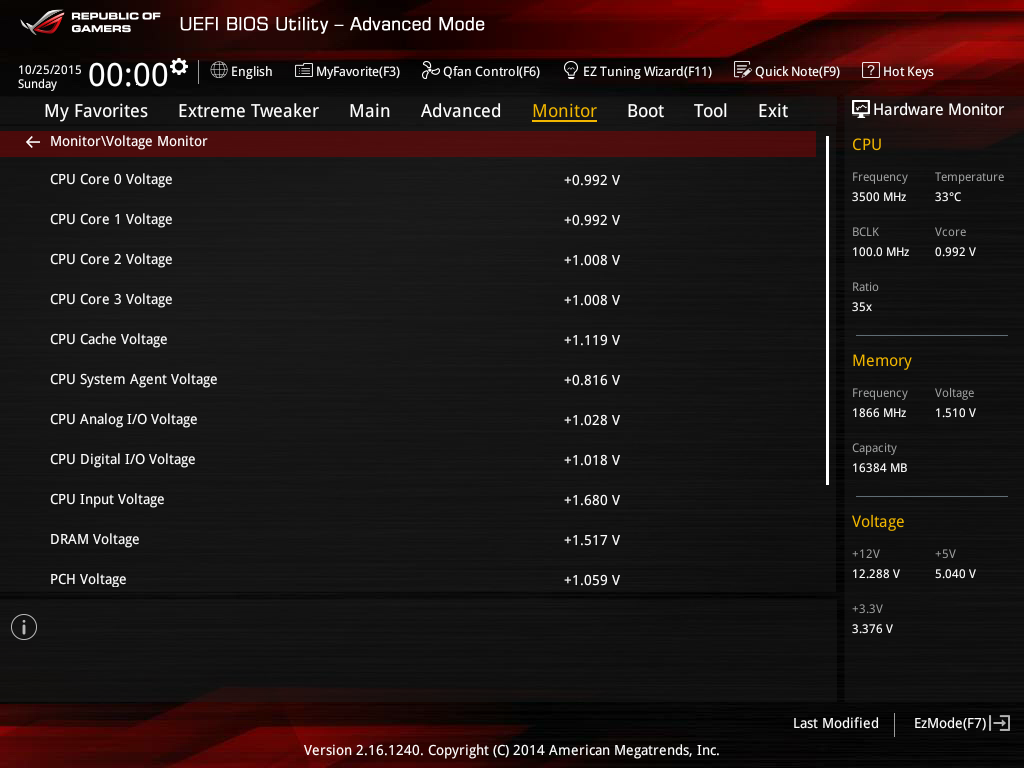Click the info circle icon
Image resolution: width=1024 pixels, height=768 pixels.
[24, 627]
